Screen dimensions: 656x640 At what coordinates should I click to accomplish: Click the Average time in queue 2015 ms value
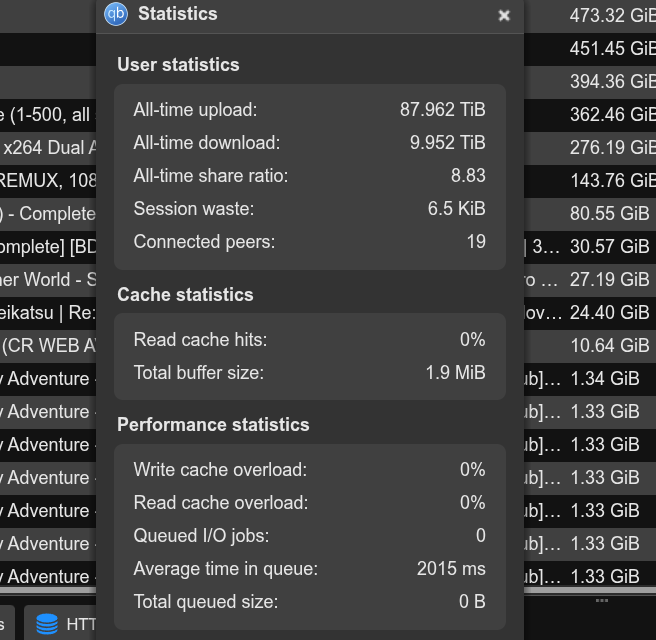click(451, 568)
